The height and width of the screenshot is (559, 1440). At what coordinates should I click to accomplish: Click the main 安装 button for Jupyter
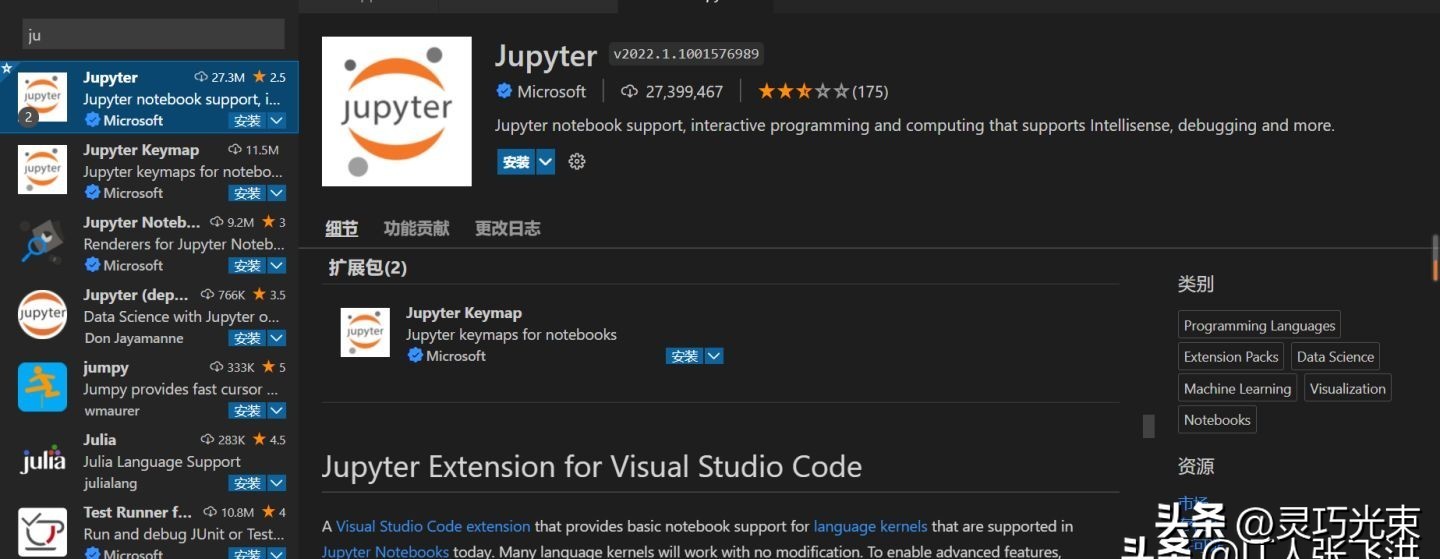pos(516,162)
